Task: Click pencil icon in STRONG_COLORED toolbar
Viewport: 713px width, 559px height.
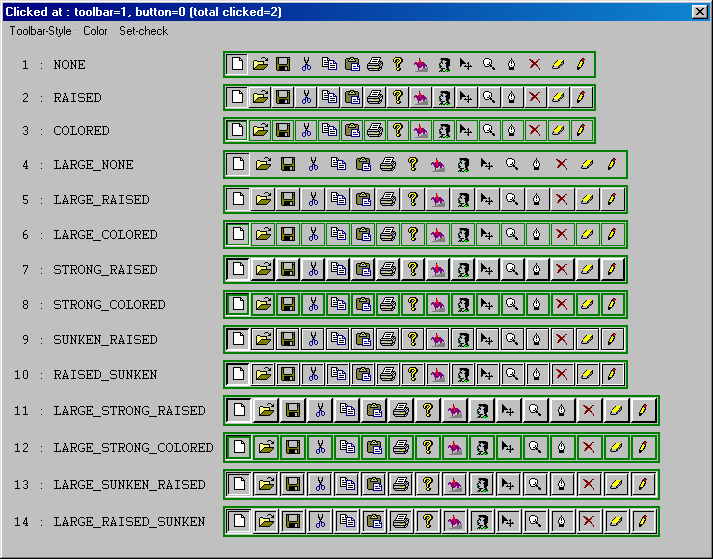Action: coord(612,304)
